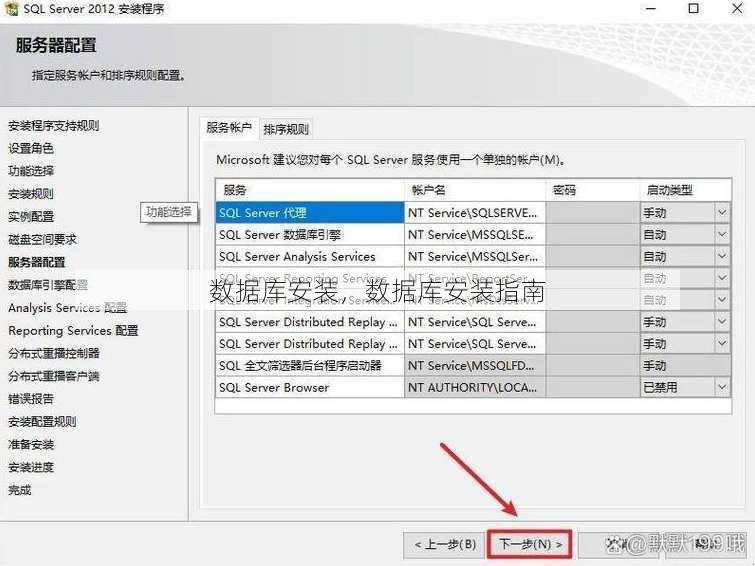Open startup type dropdown for SQL Server 代理
Screen dimensions: 755x566
(722, 212)
